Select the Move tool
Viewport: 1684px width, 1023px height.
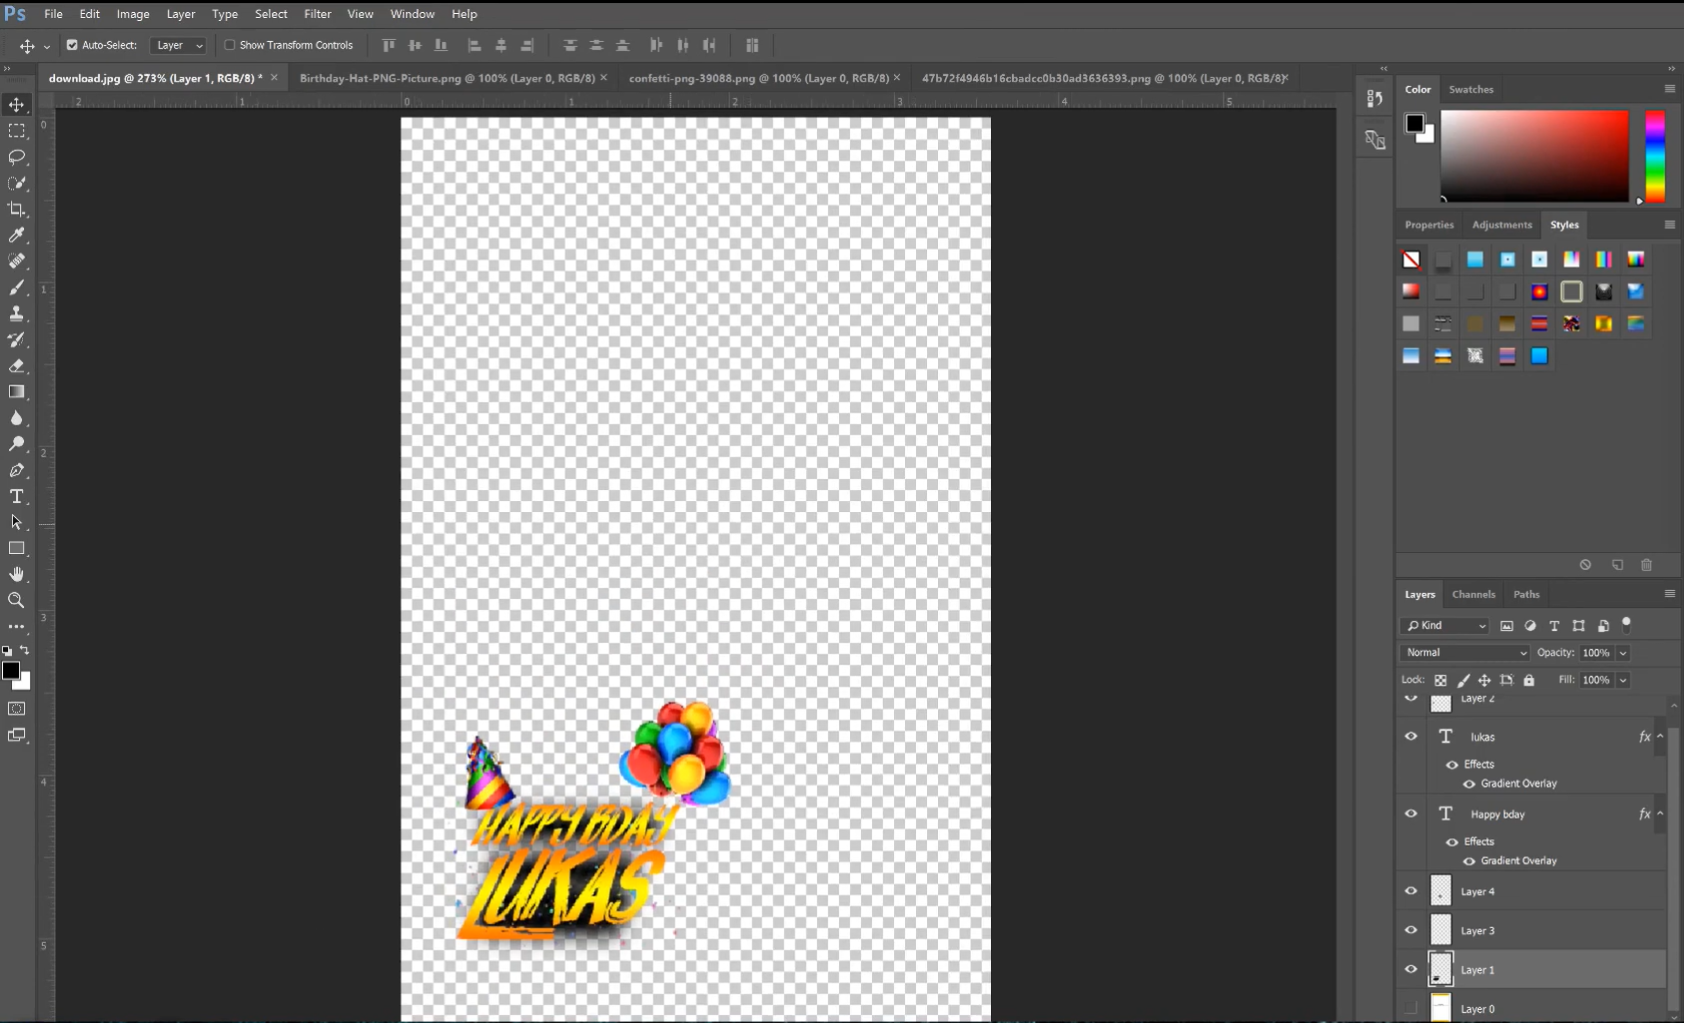[17, 104]
